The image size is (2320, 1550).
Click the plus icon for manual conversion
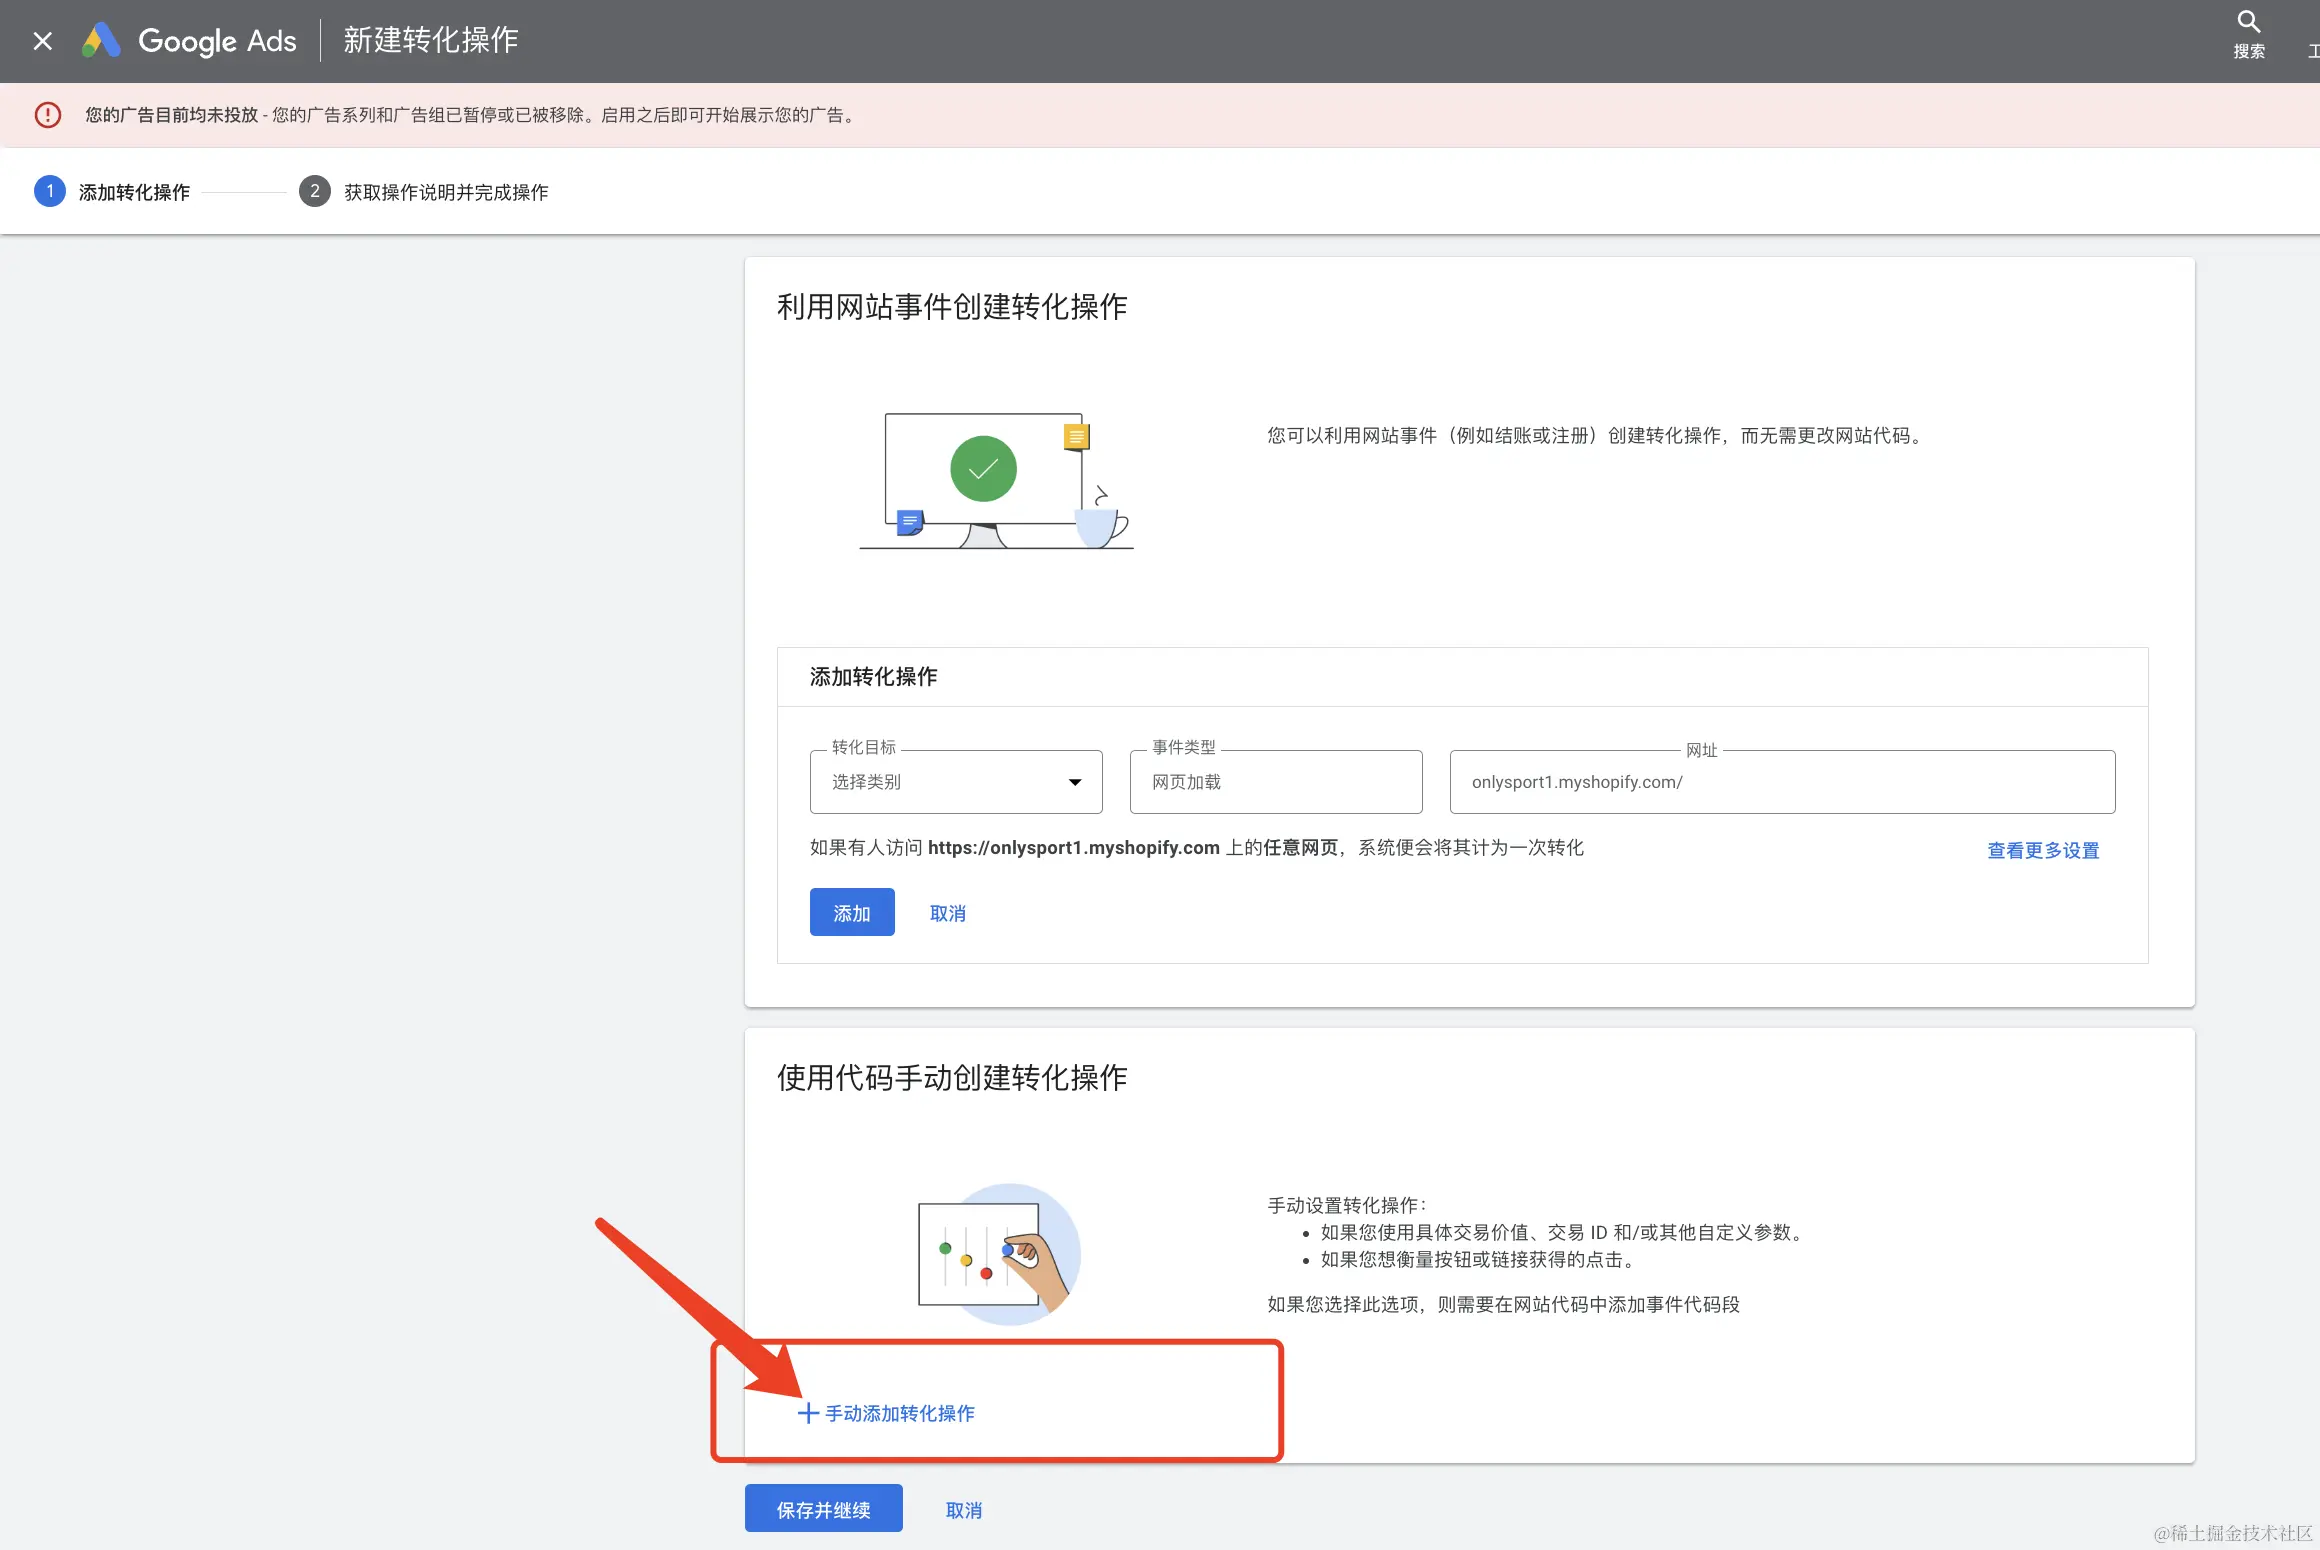(808, 1413)
